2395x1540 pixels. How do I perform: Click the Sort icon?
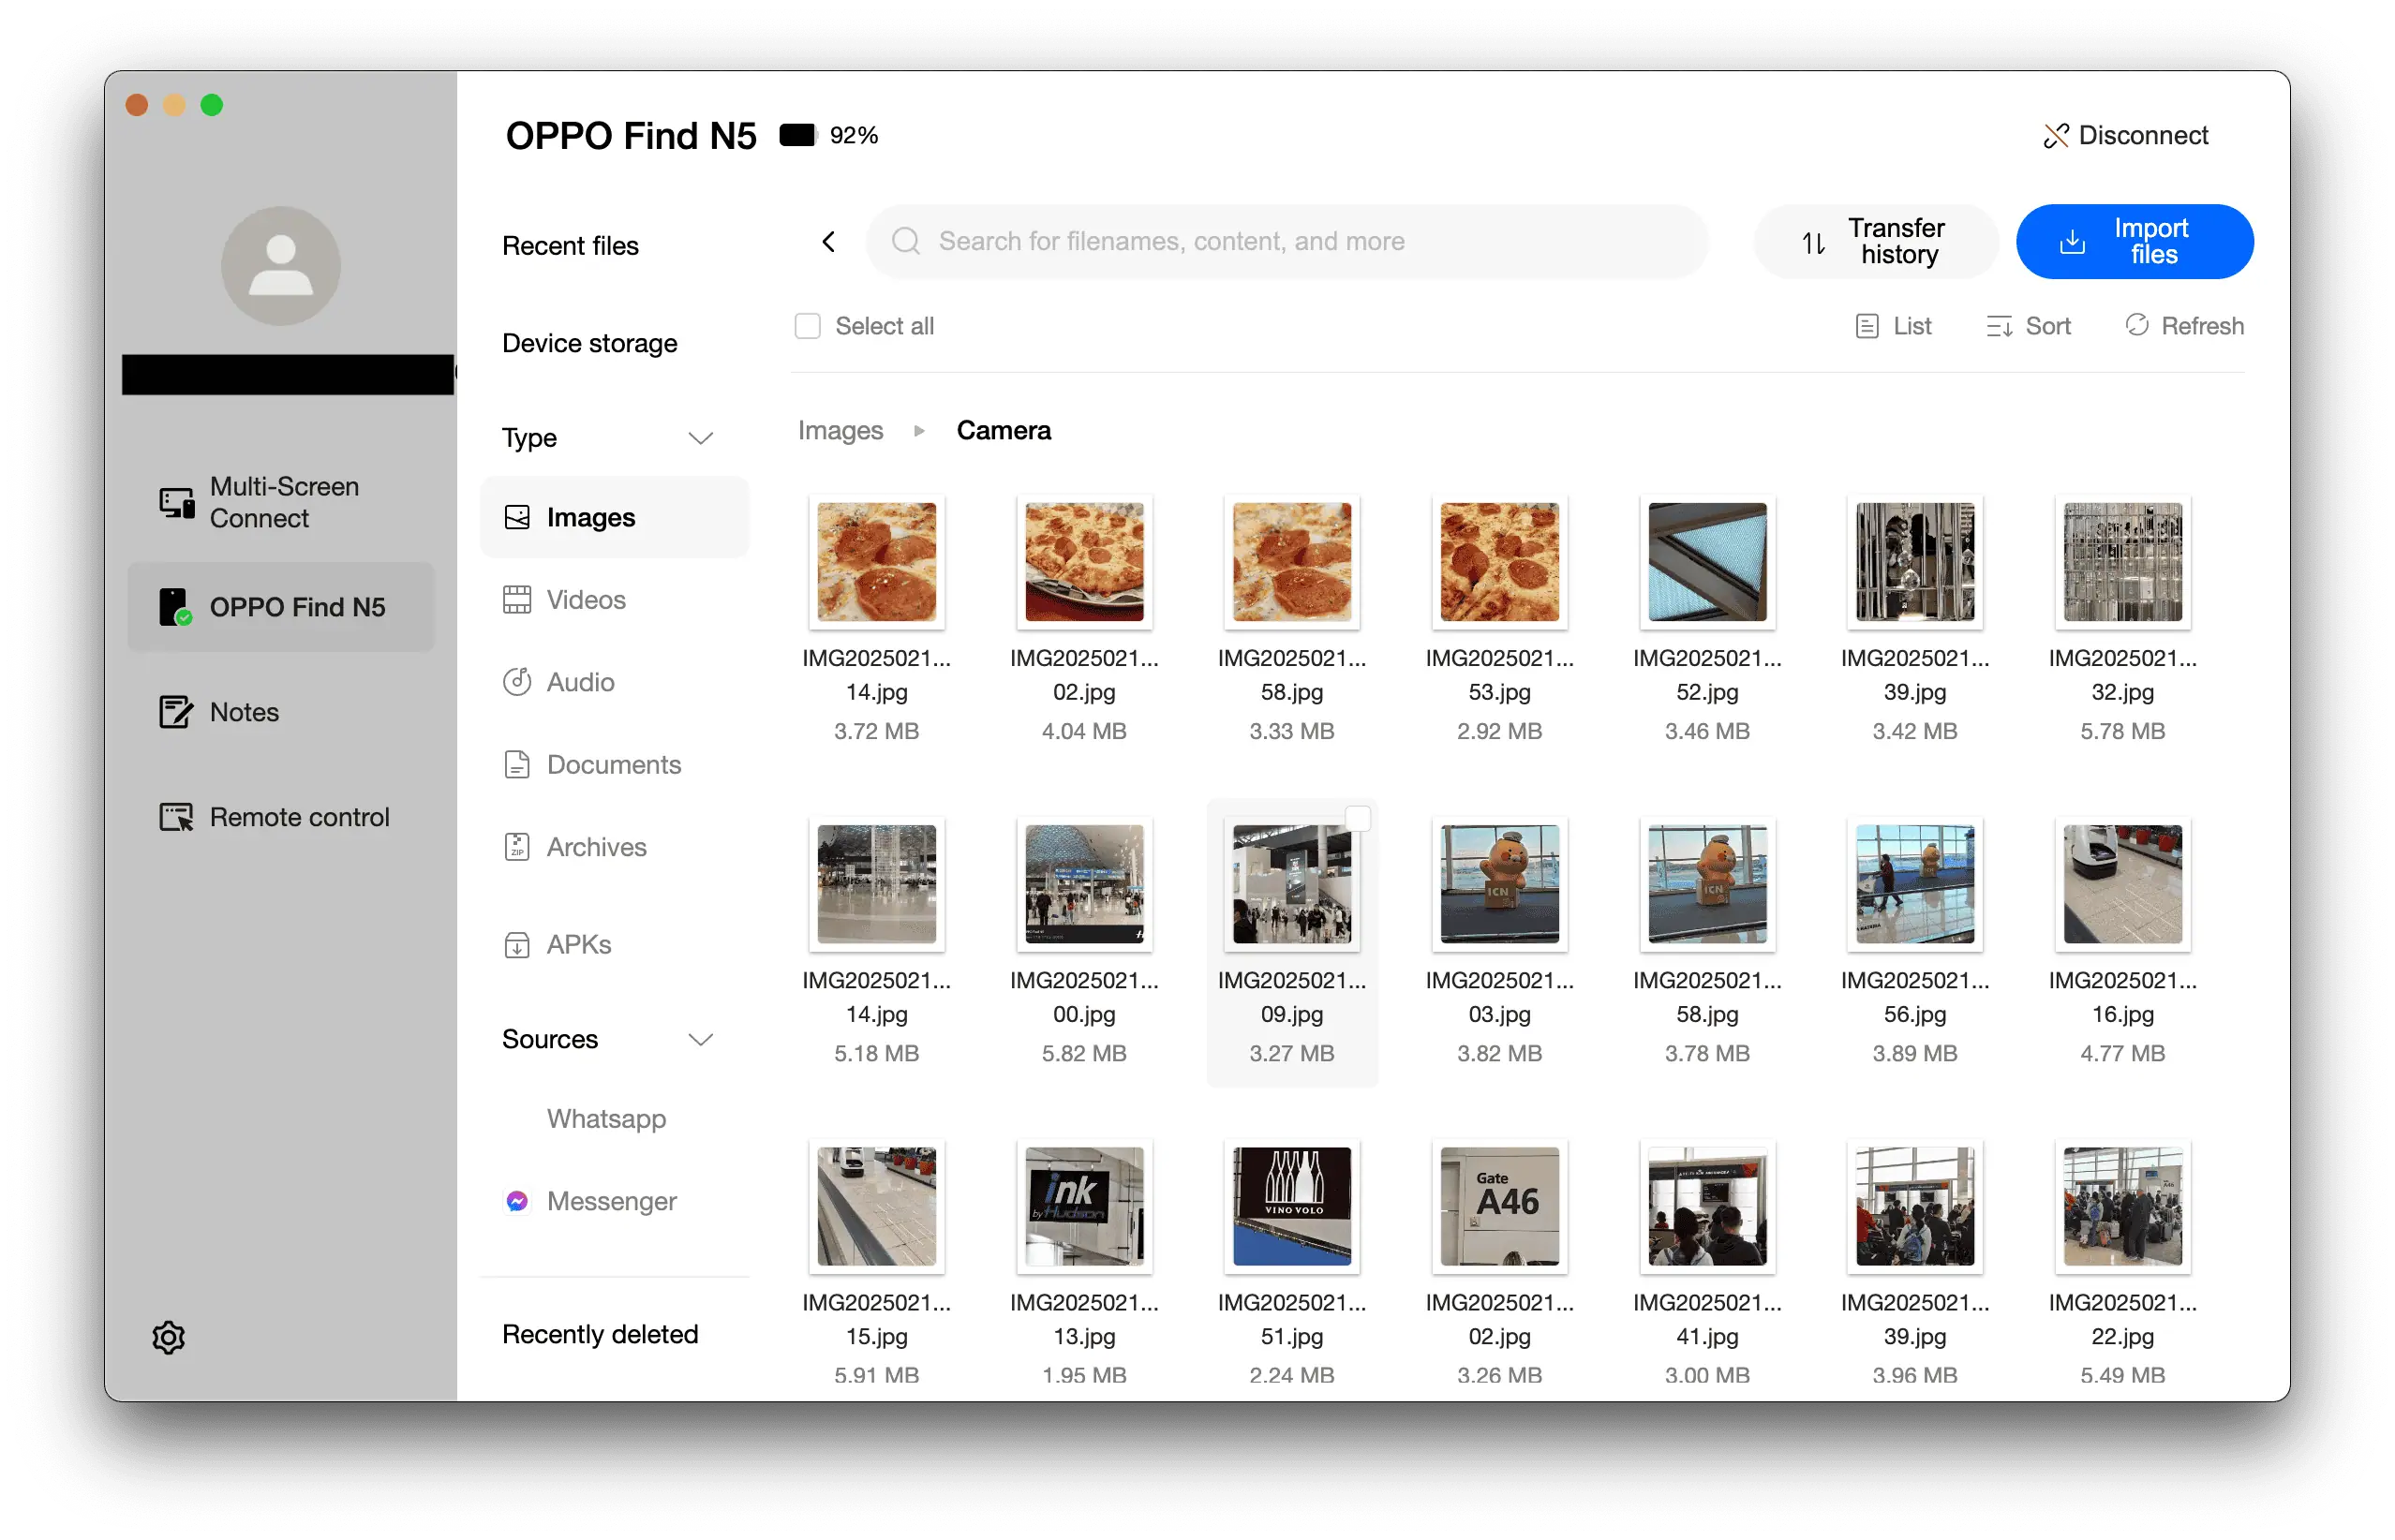1998,326
